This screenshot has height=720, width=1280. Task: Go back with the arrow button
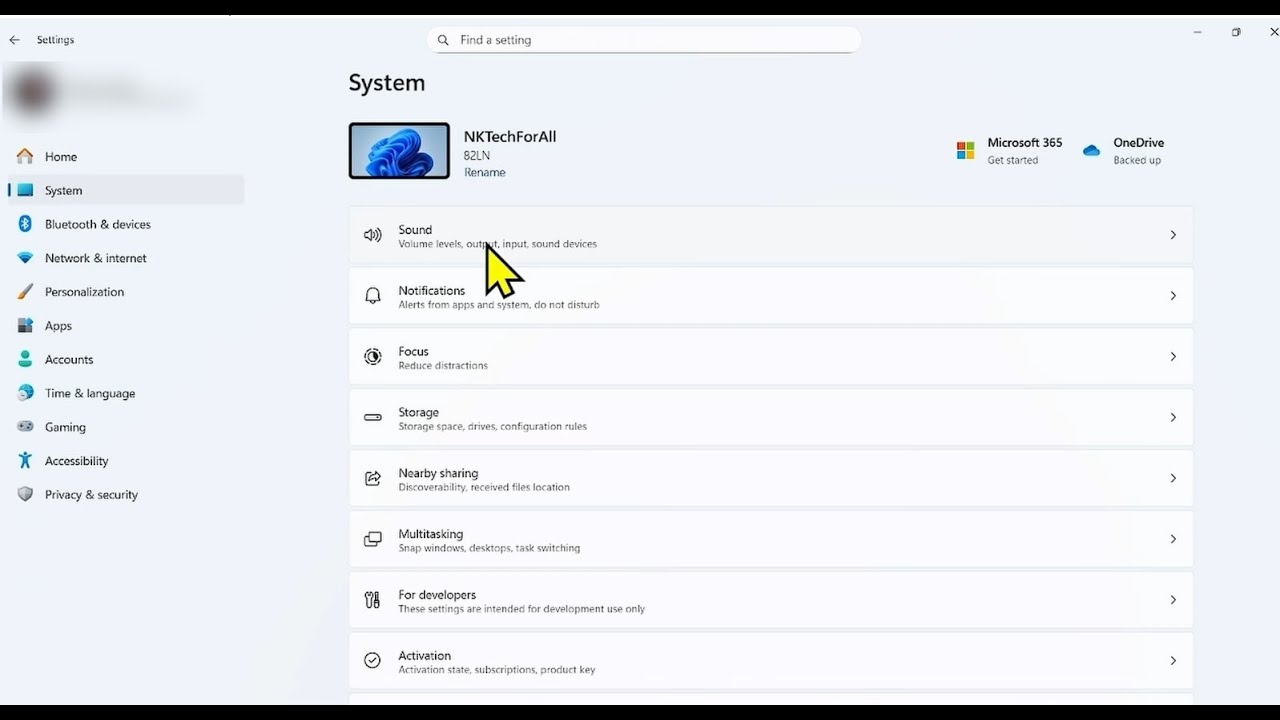(14, 40)
